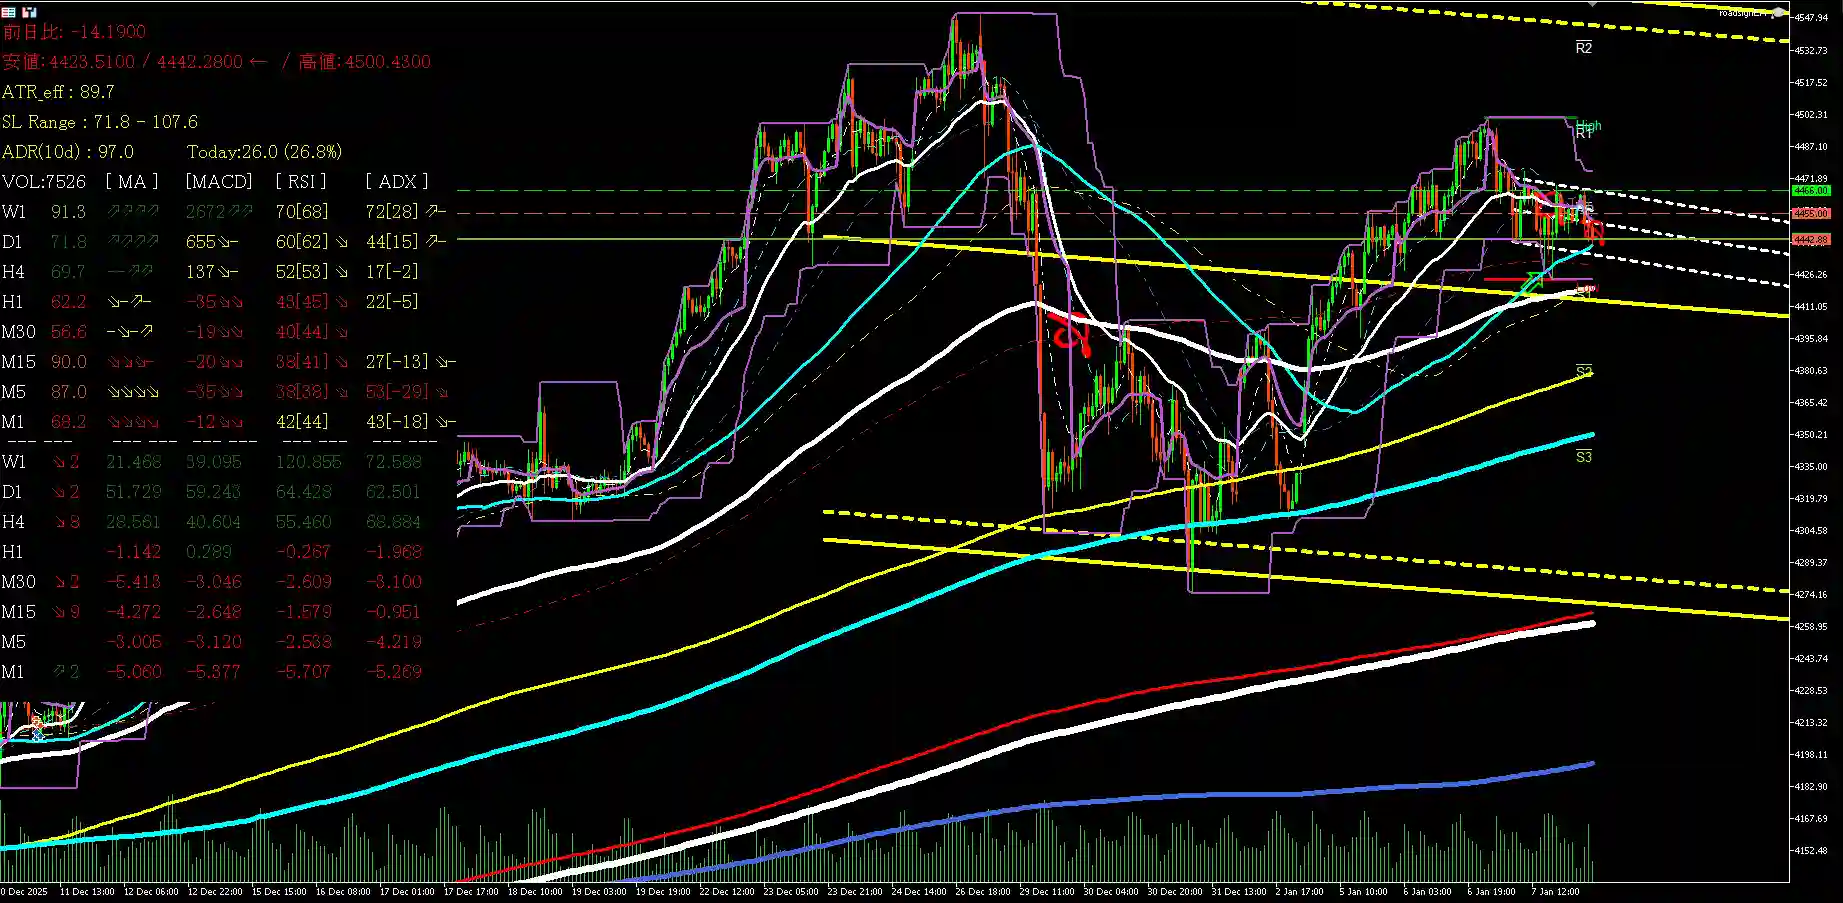Click the [ RSI ] column header
The height and width of the screenshot is (903, 1843).
[301, 181]
